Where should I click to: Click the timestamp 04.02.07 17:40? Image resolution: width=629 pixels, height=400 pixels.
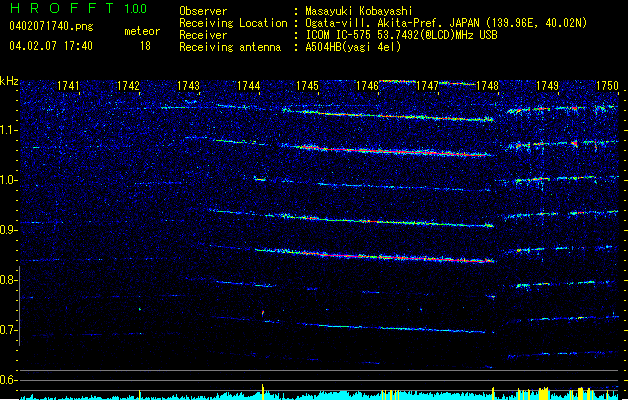pyautogui.click(x=51, y=46)
